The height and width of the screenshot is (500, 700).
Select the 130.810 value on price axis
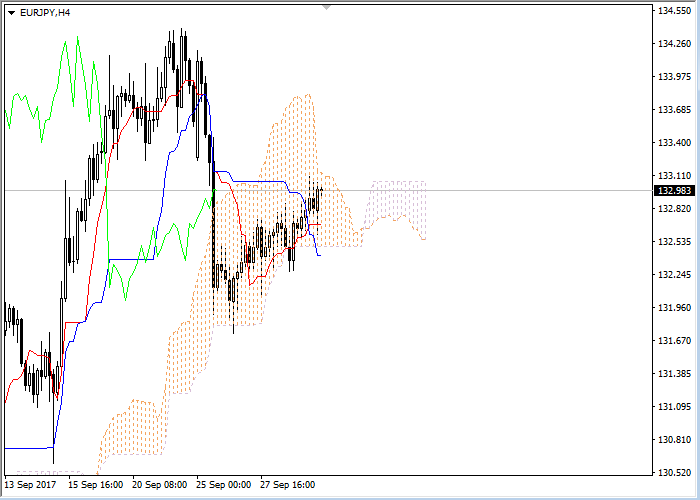point(674,440)
